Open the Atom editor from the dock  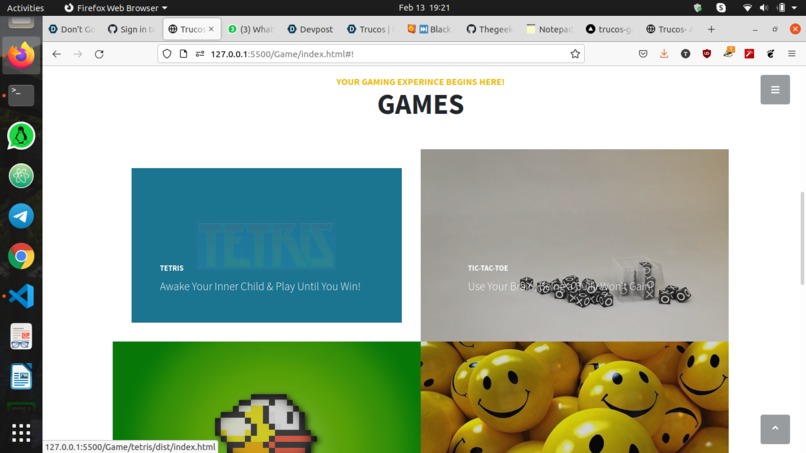[x=21, y=176]
